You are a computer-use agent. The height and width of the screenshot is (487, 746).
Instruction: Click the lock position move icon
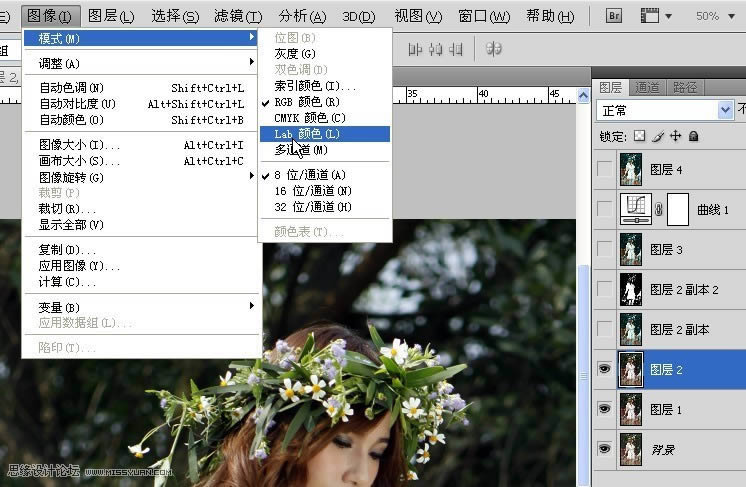(675, 136)
